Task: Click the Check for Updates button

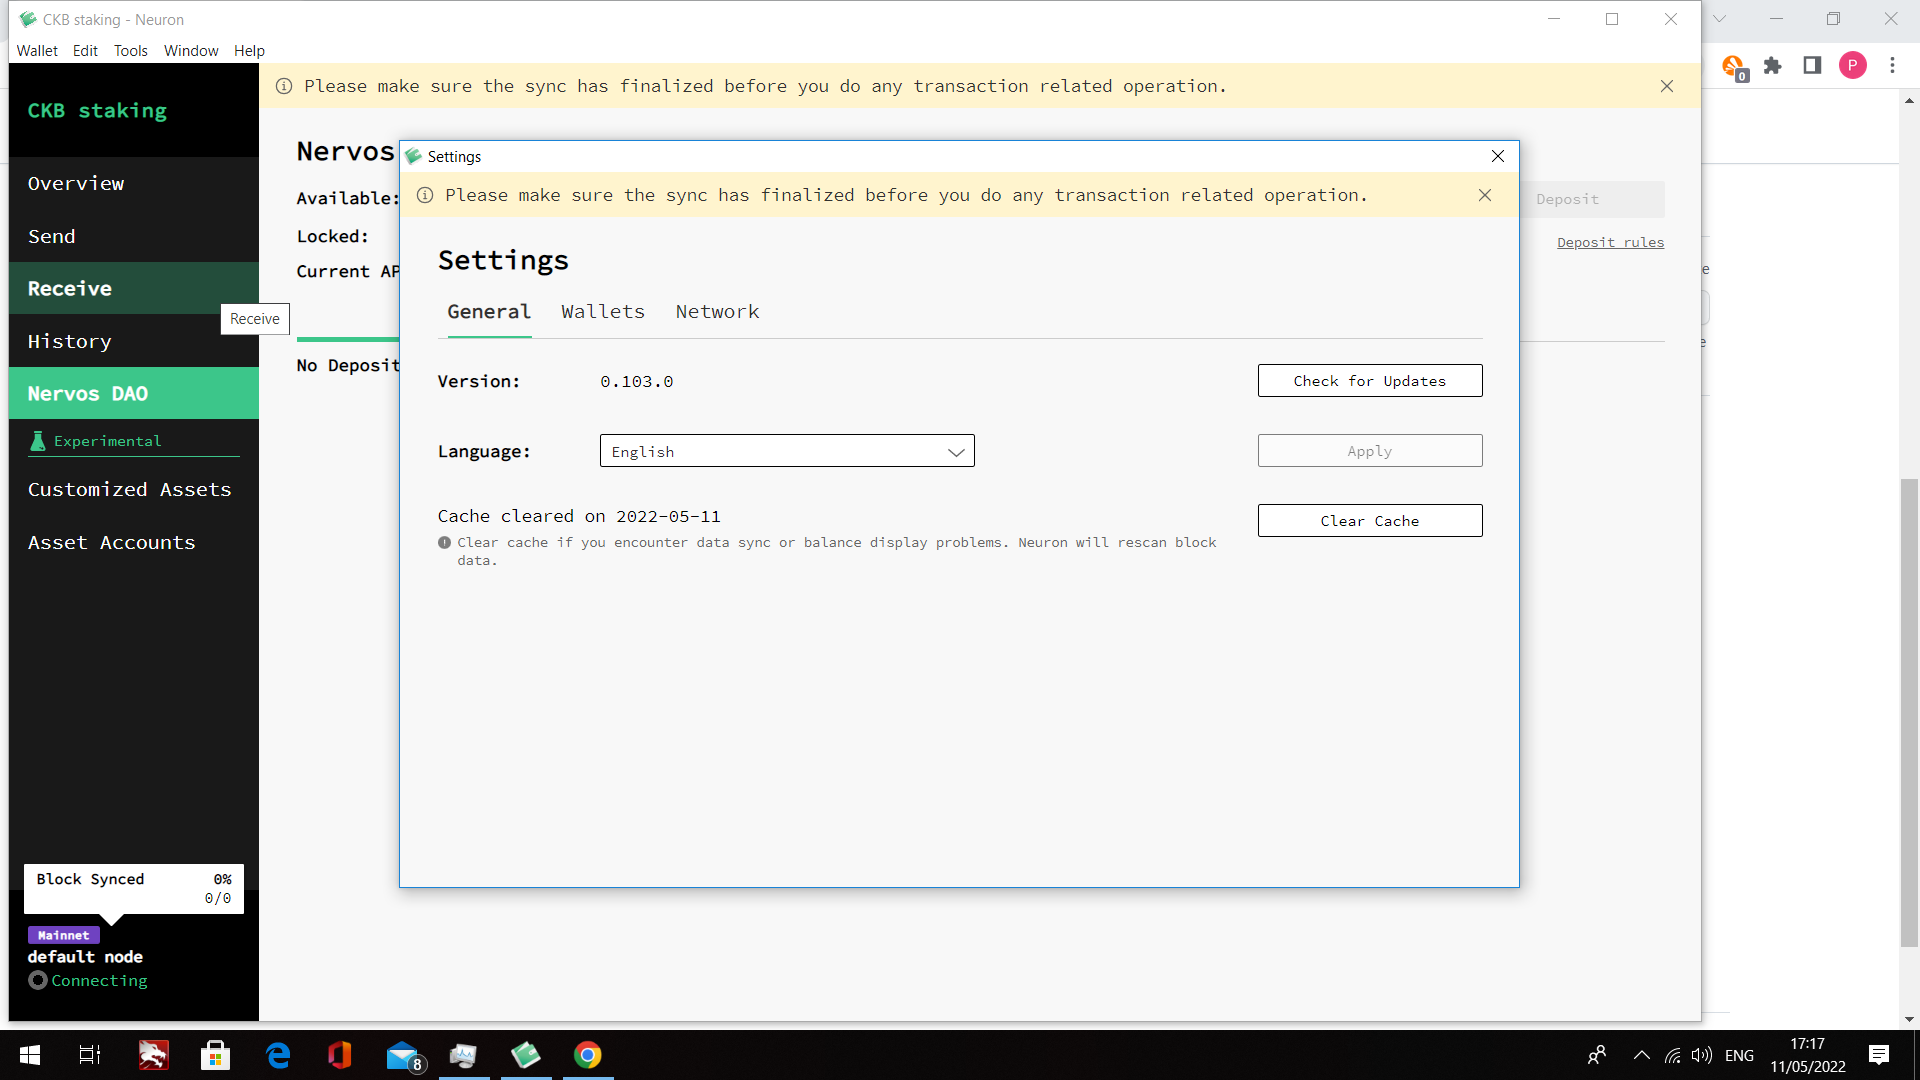Action: pyautogui.click(x=1369, y=380)
